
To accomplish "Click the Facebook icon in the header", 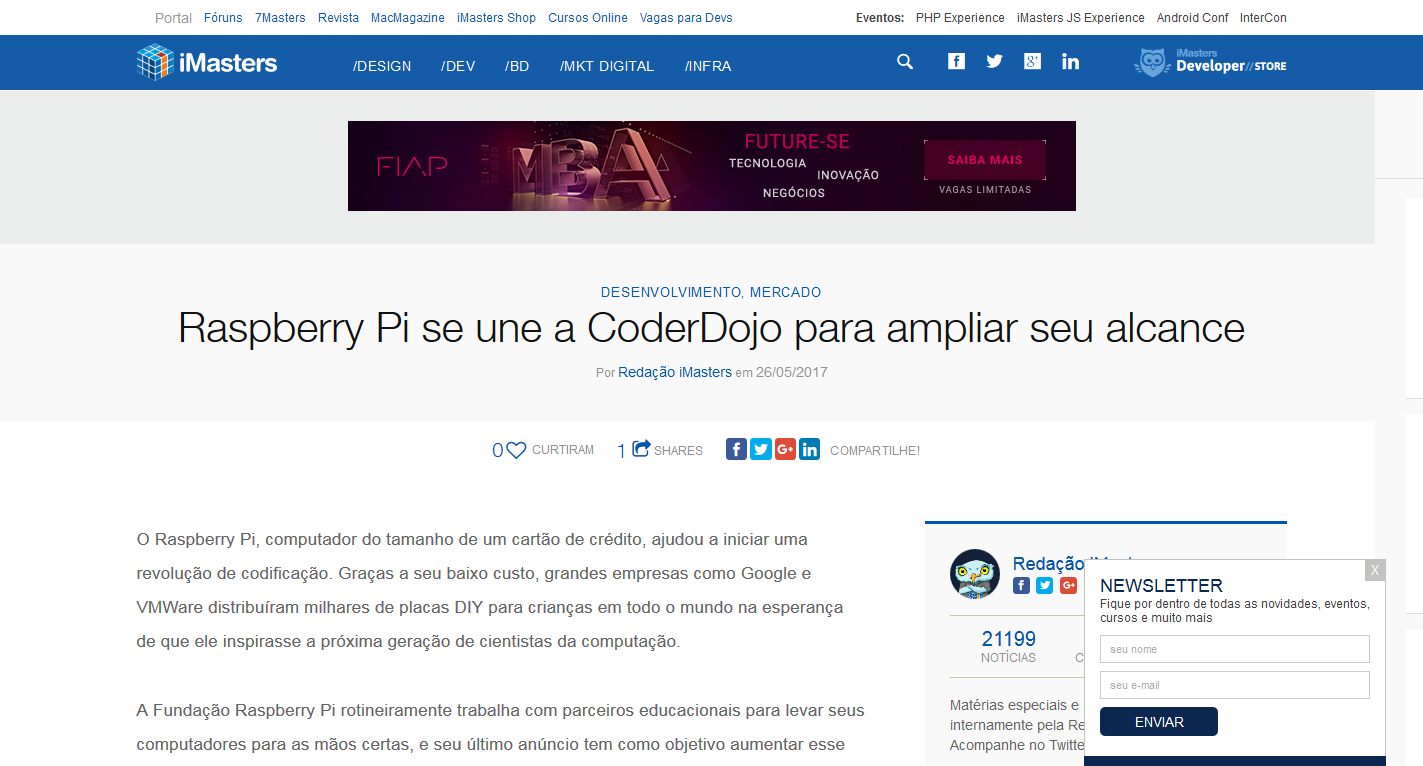I will click(x=956, y=60).
